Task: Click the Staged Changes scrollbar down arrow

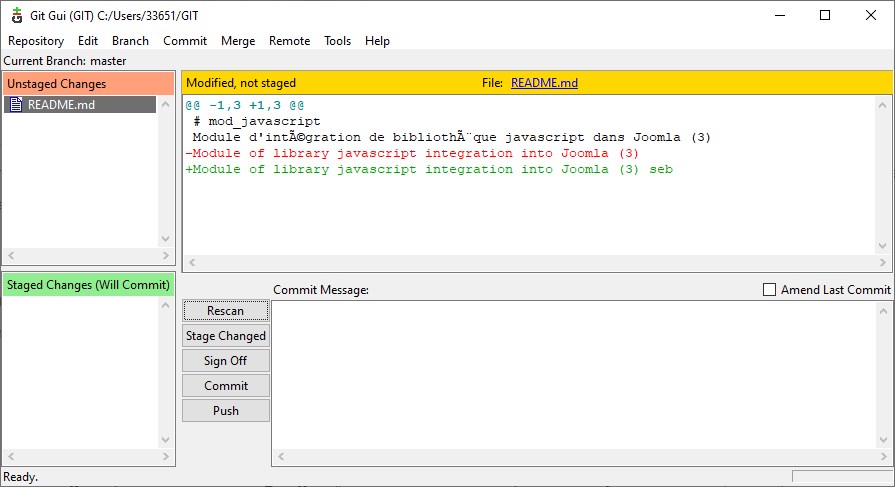Action: pos(166,440)
